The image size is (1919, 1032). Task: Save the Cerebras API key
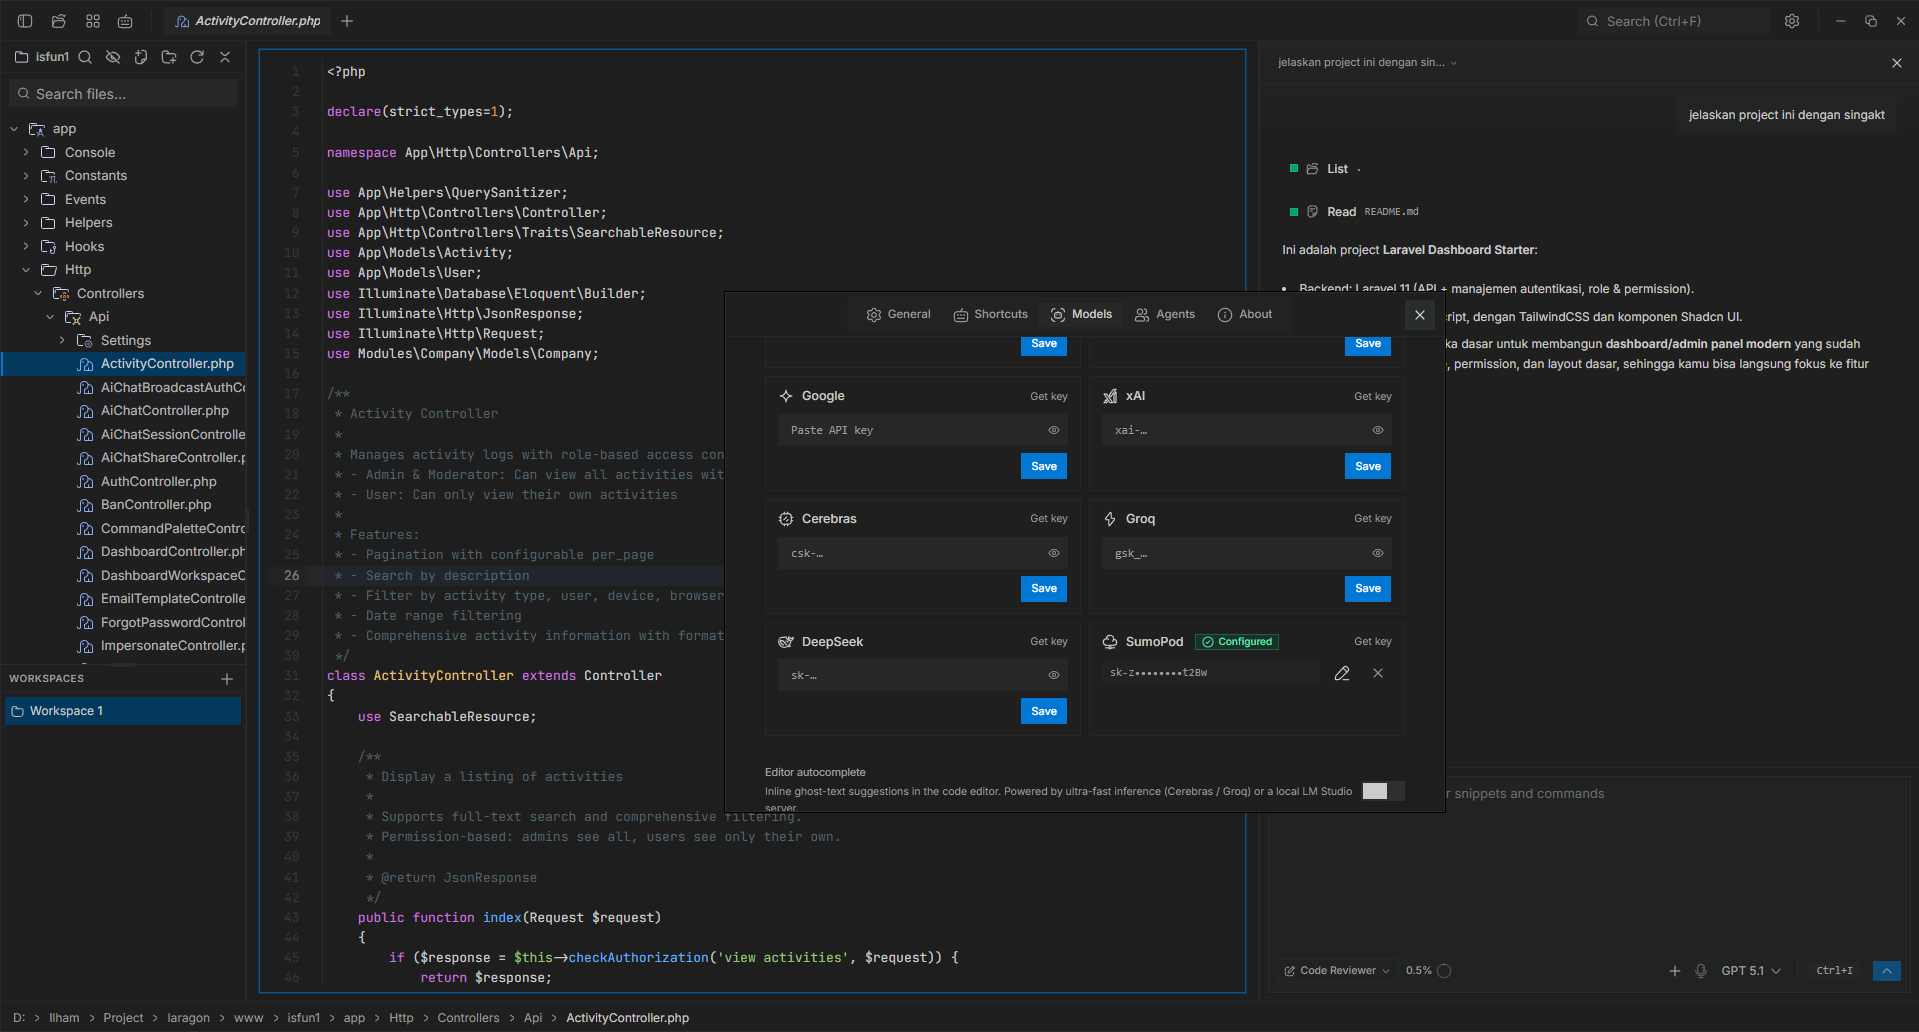click(1044, 589)
